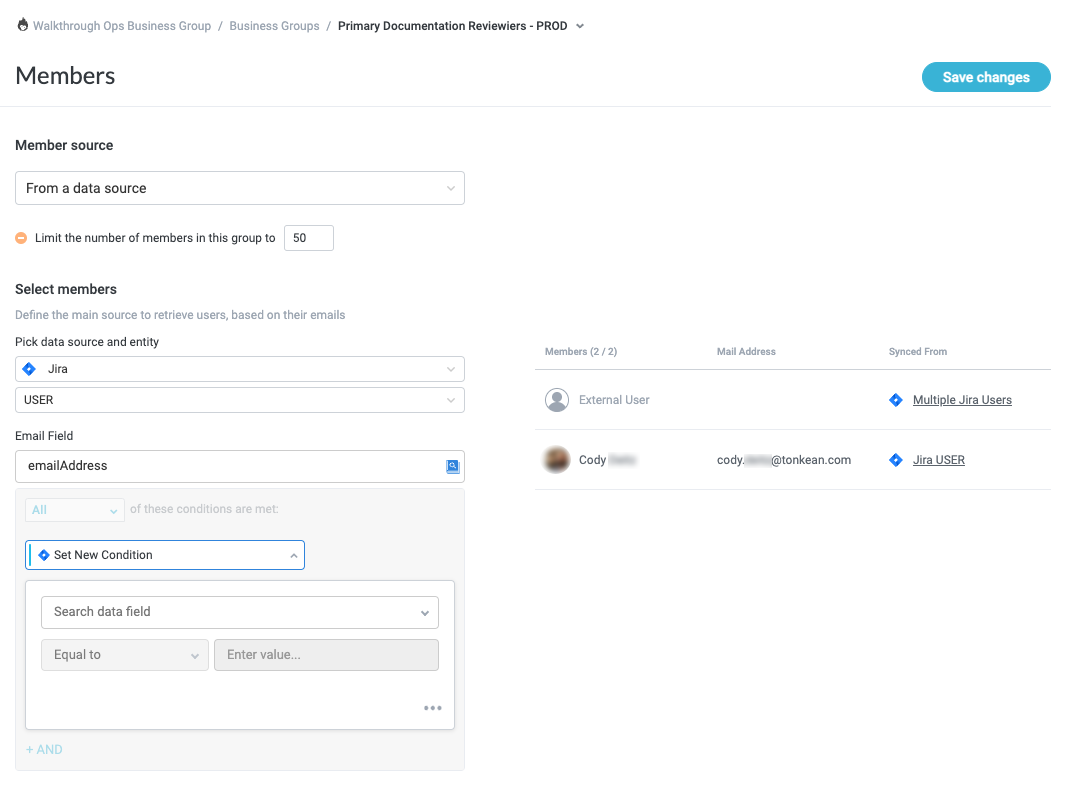Navigate to Business Groups breadcrumb
Image resolution: width=1066 pixels, height=789 pixels.
point(274,26)
